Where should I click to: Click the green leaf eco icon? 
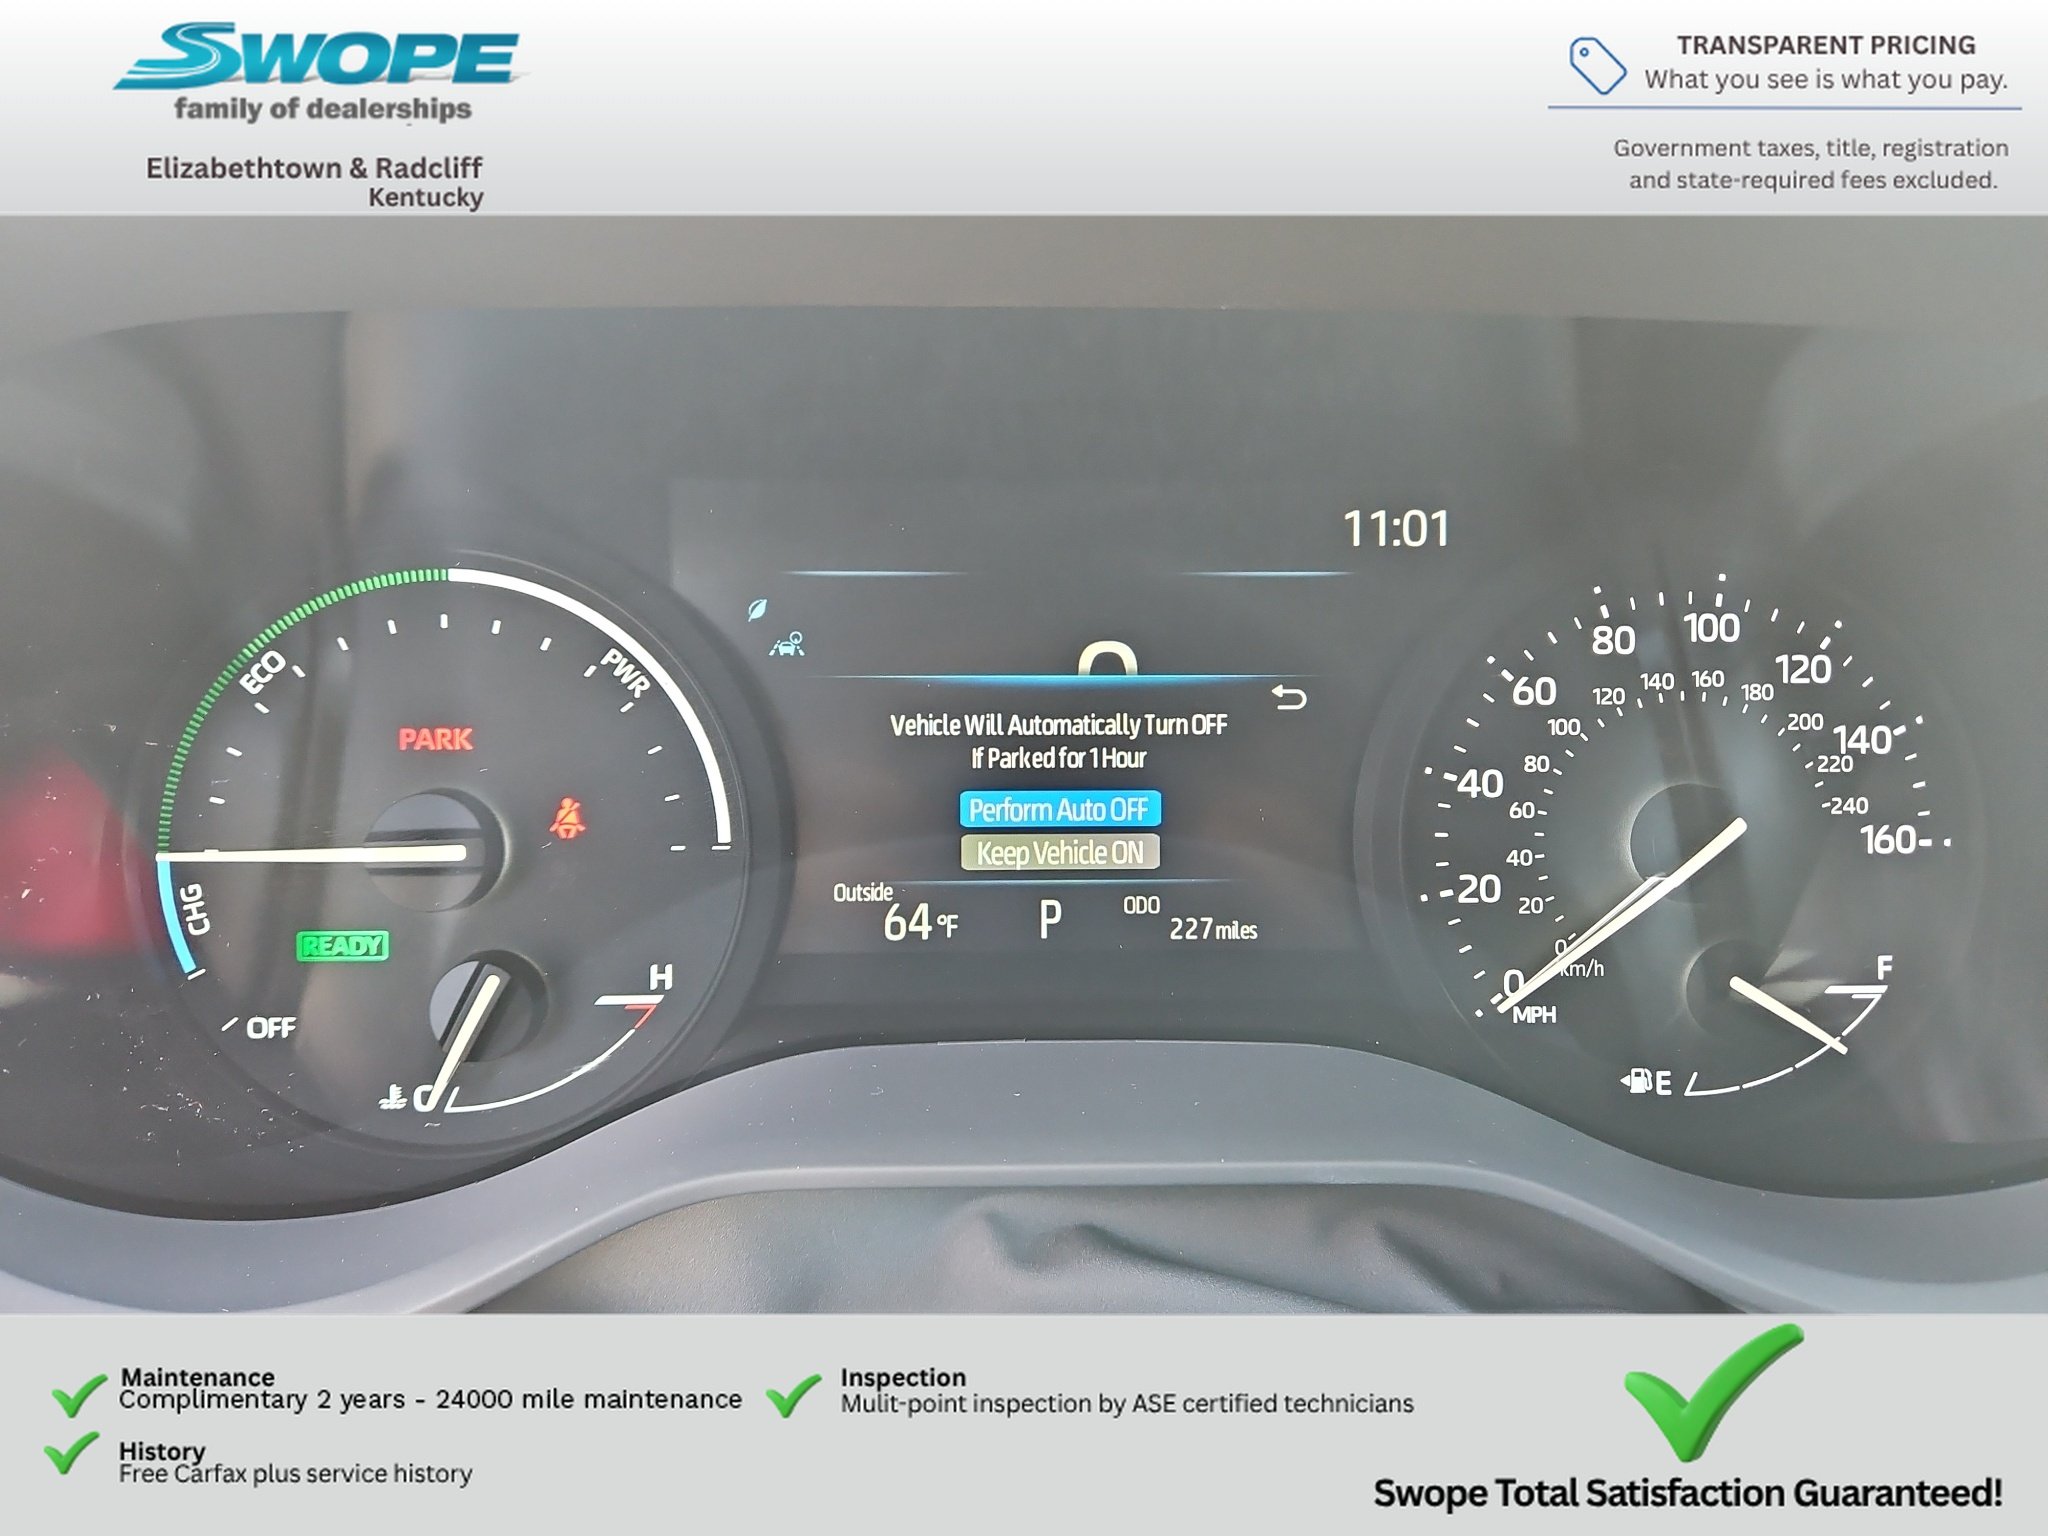pos(758,609)
